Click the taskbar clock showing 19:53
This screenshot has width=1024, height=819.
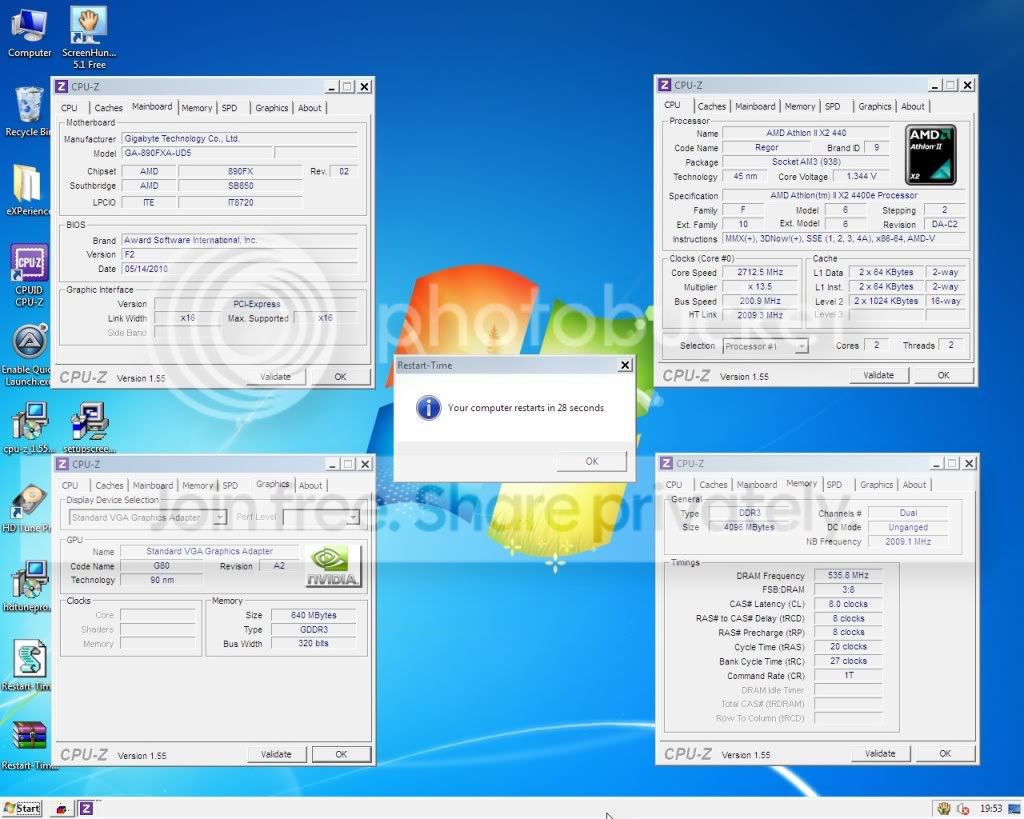[x=991, y=809]
